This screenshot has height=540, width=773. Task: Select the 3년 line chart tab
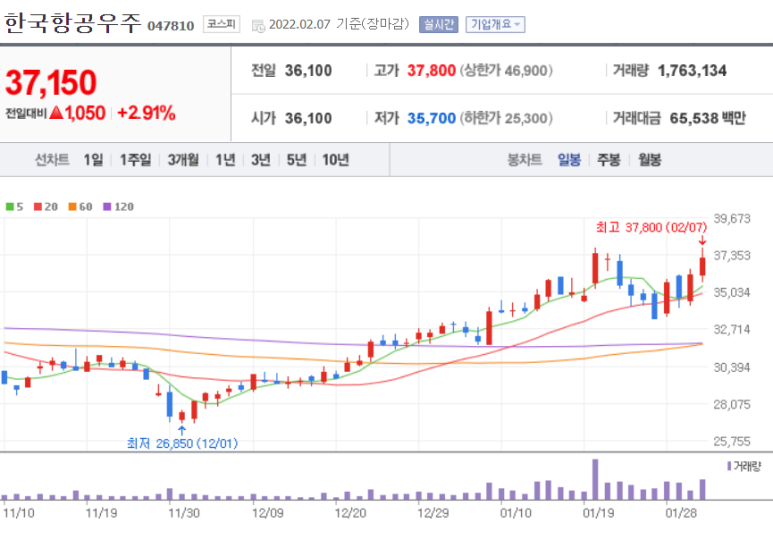click(261, 160)
